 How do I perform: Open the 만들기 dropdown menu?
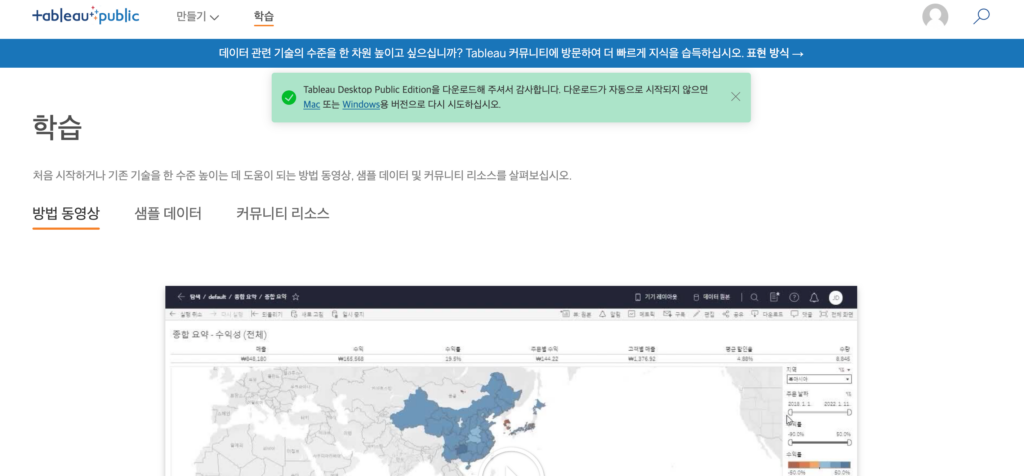point(197,16)
